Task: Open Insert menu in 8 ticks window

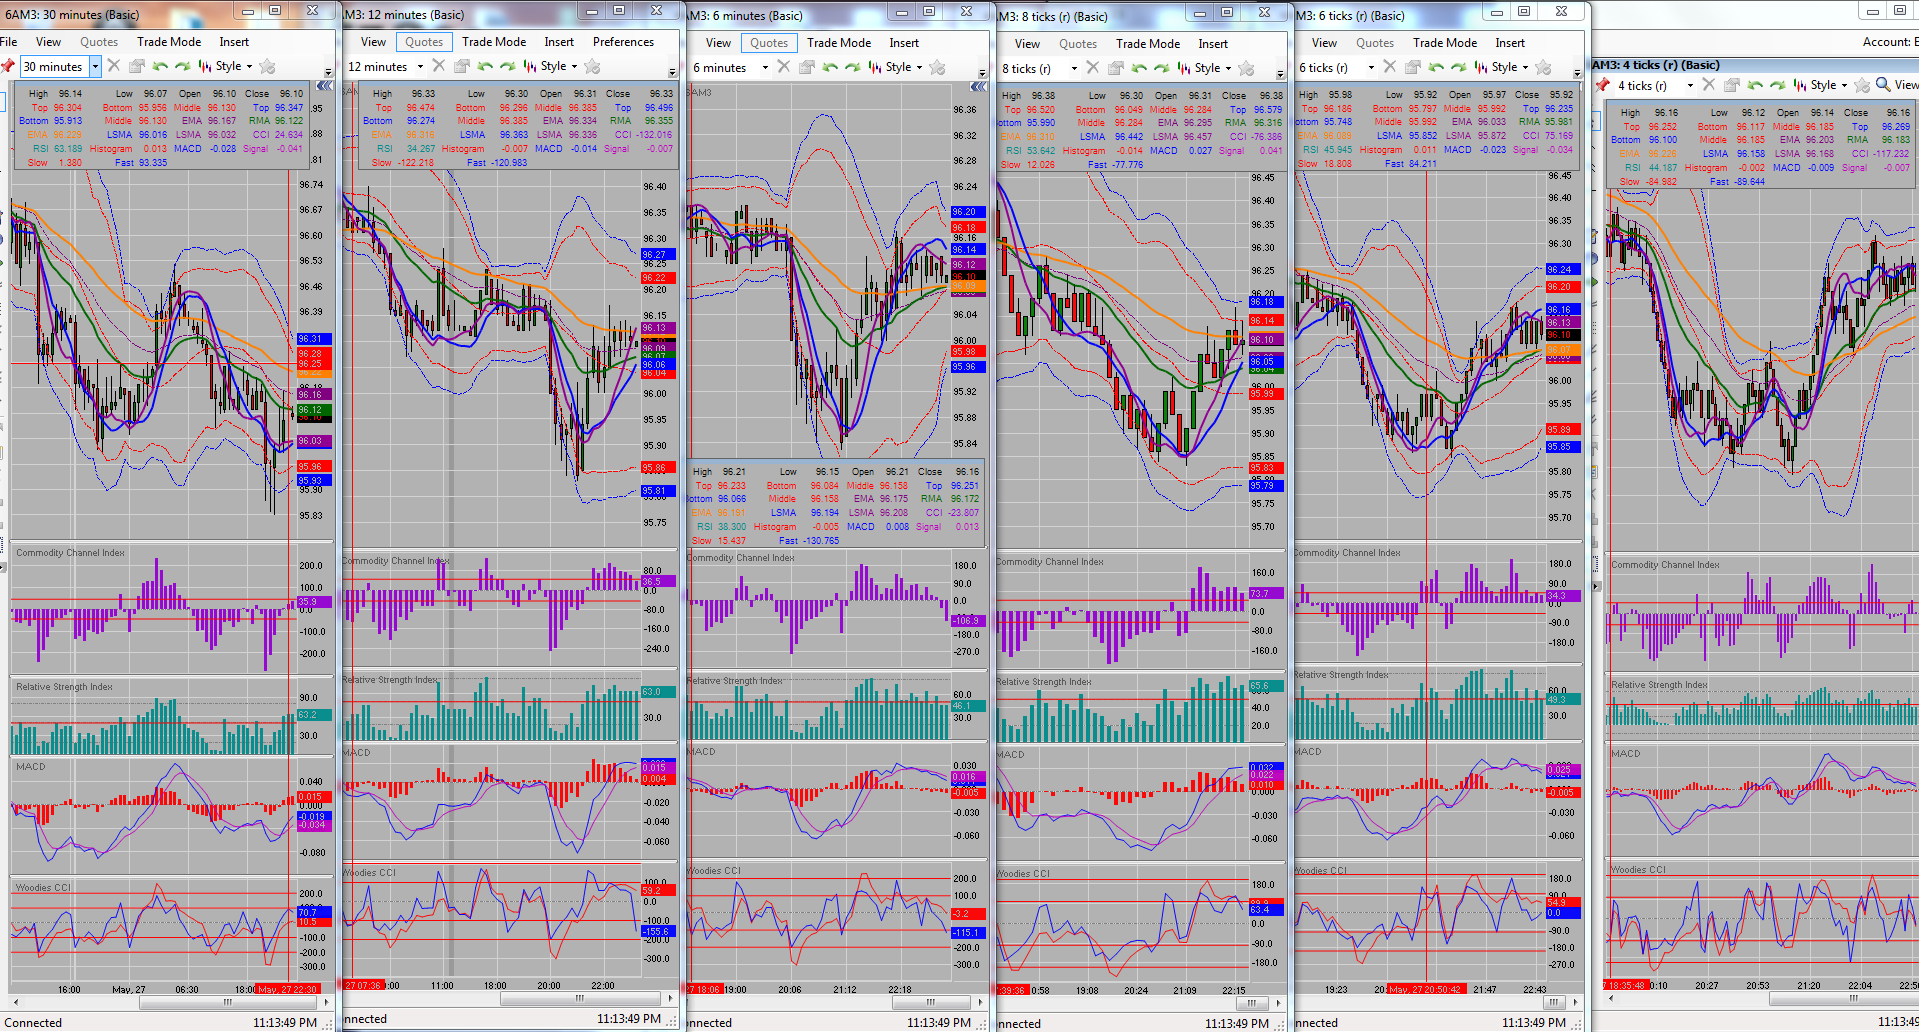Action: pyautogui.click(x=1213, y=44)
